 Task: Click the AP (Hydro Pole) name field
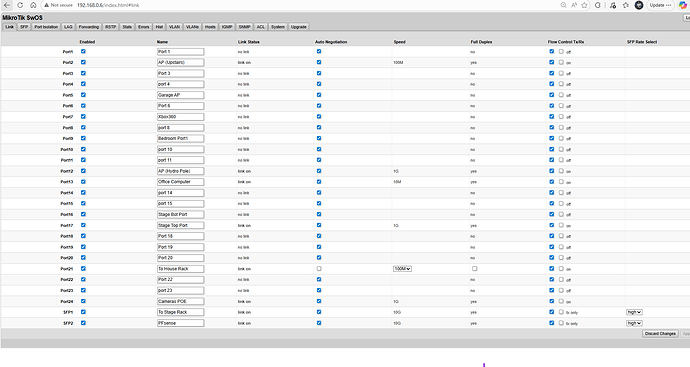pyautogui.click(x=180, y=171)
